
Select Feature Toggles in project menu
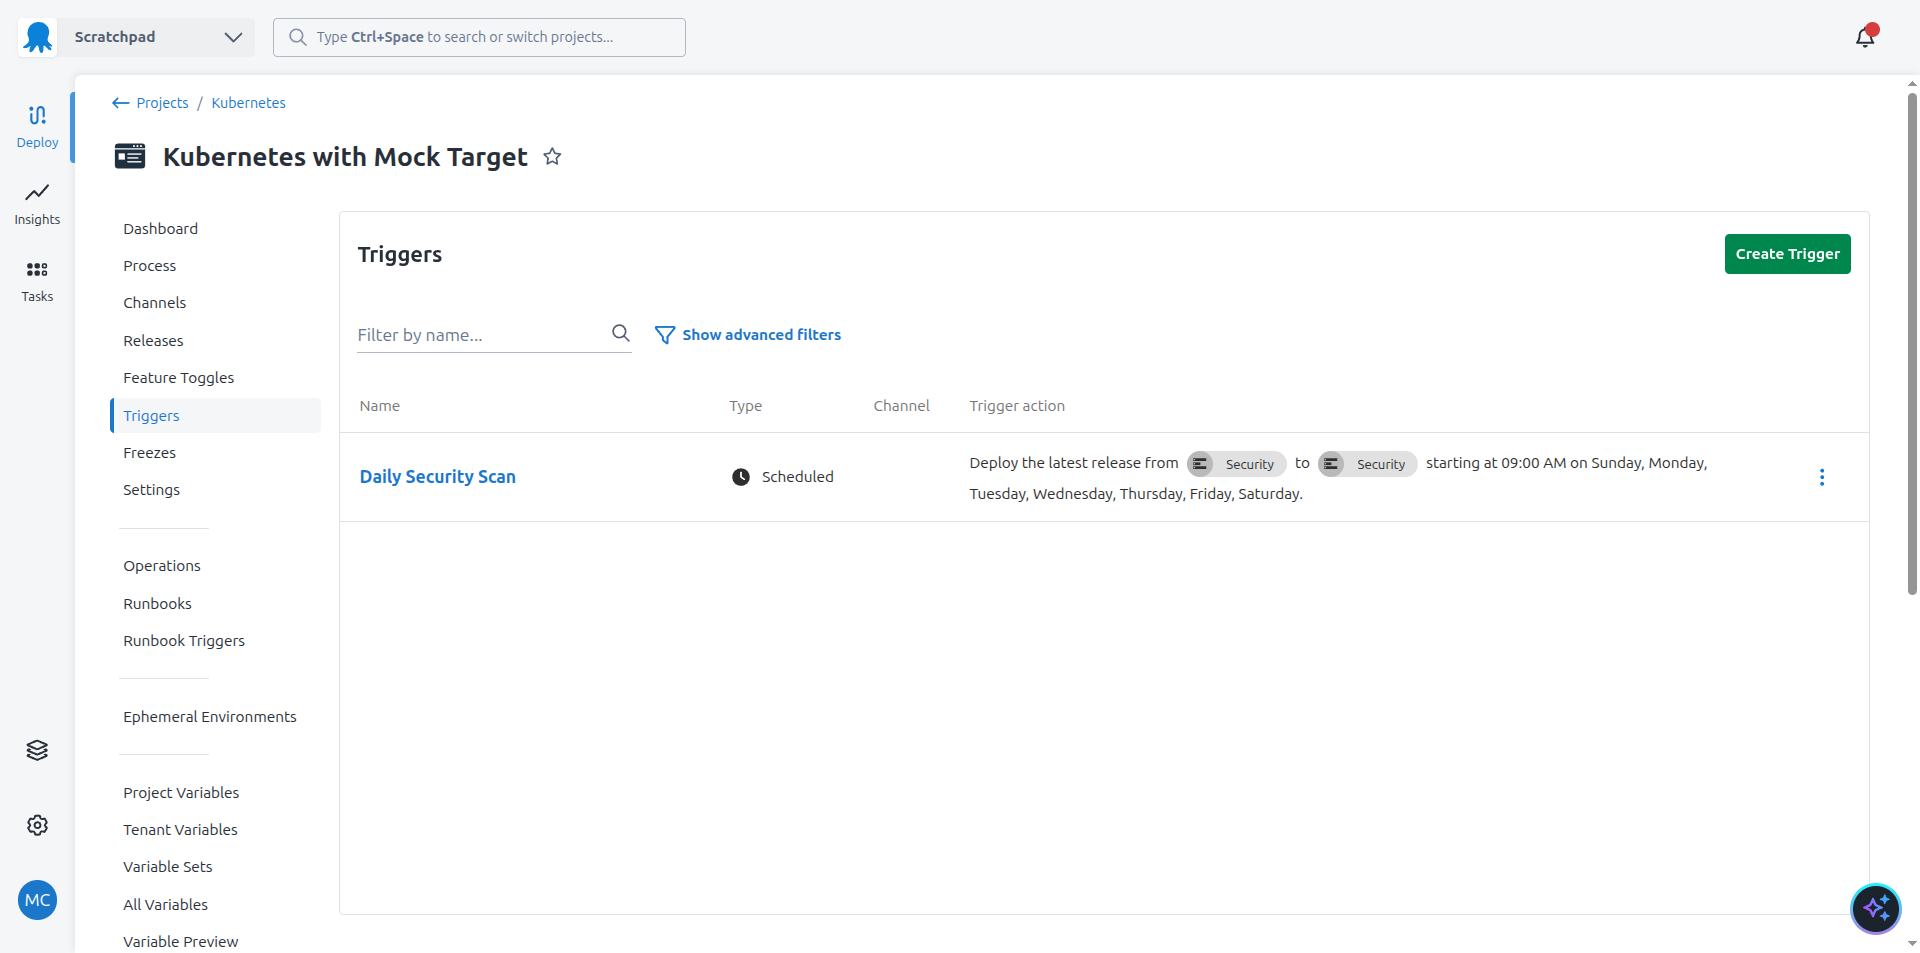178,378
